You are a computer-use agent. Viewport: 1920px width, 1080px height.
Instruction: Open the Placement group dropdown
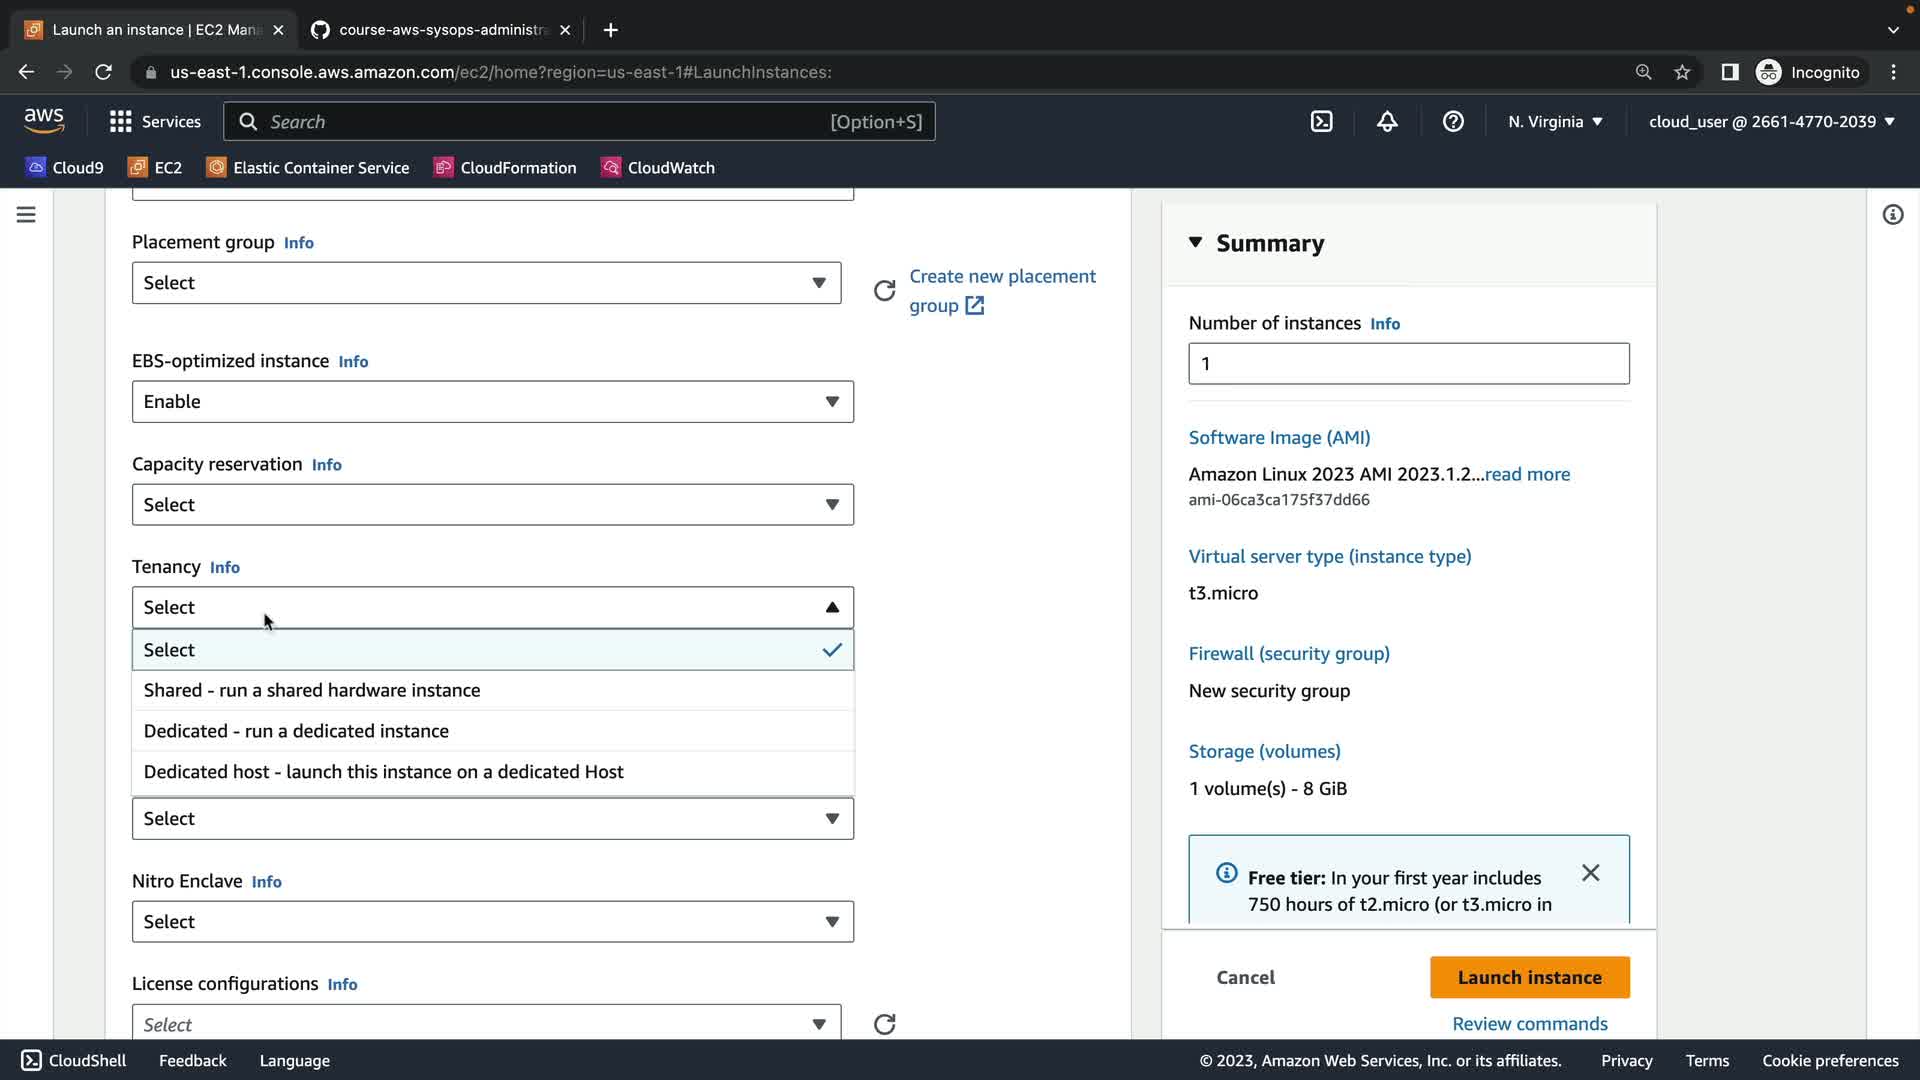click(x=486, y=283)
